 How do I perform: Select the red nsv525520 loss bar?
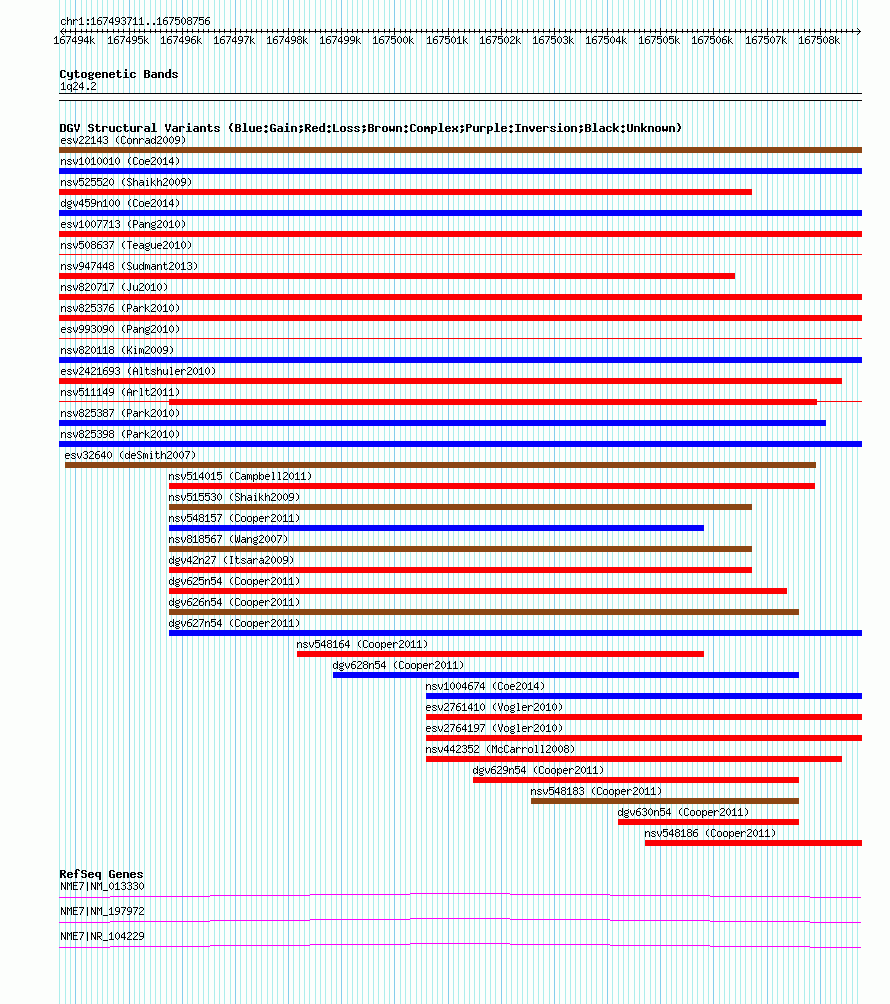pyautogui.click(x=405, y=192)
